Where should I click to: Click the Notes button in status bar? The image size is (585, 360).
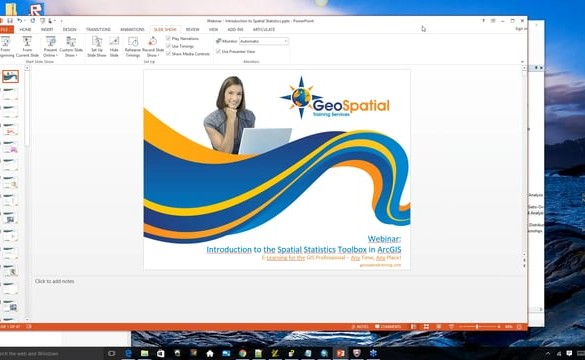pos(360,326)
